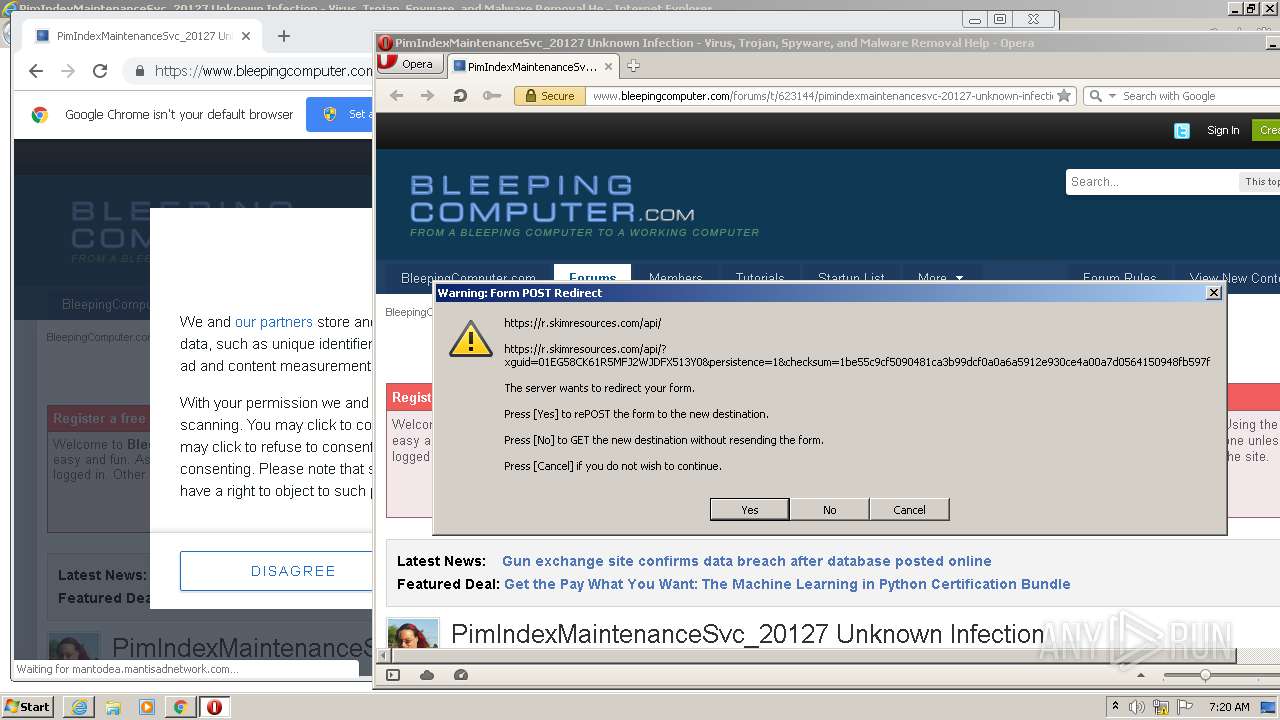This screenshot has width=1280, height=720.
Task: Go forward in Chrome
Action: pos(68,71)
